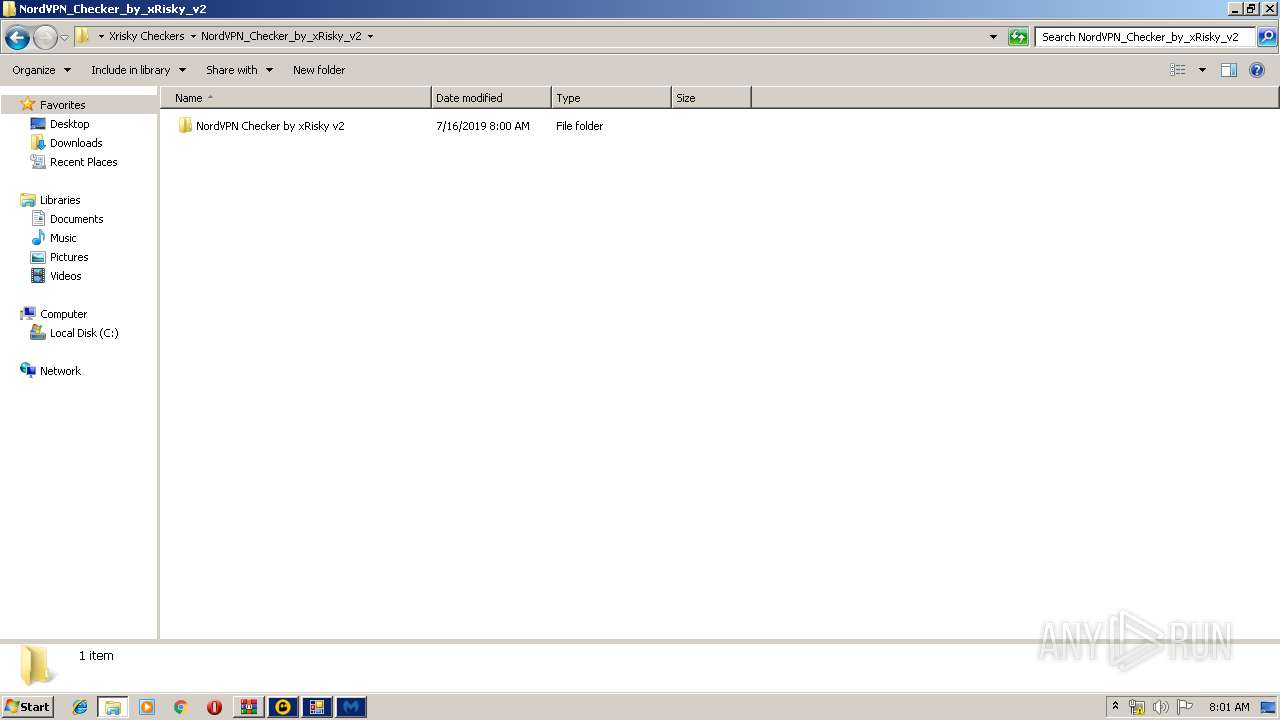Click the Show desktop button
Viewport: 1280px width, 720px height.
point(1269,707)
